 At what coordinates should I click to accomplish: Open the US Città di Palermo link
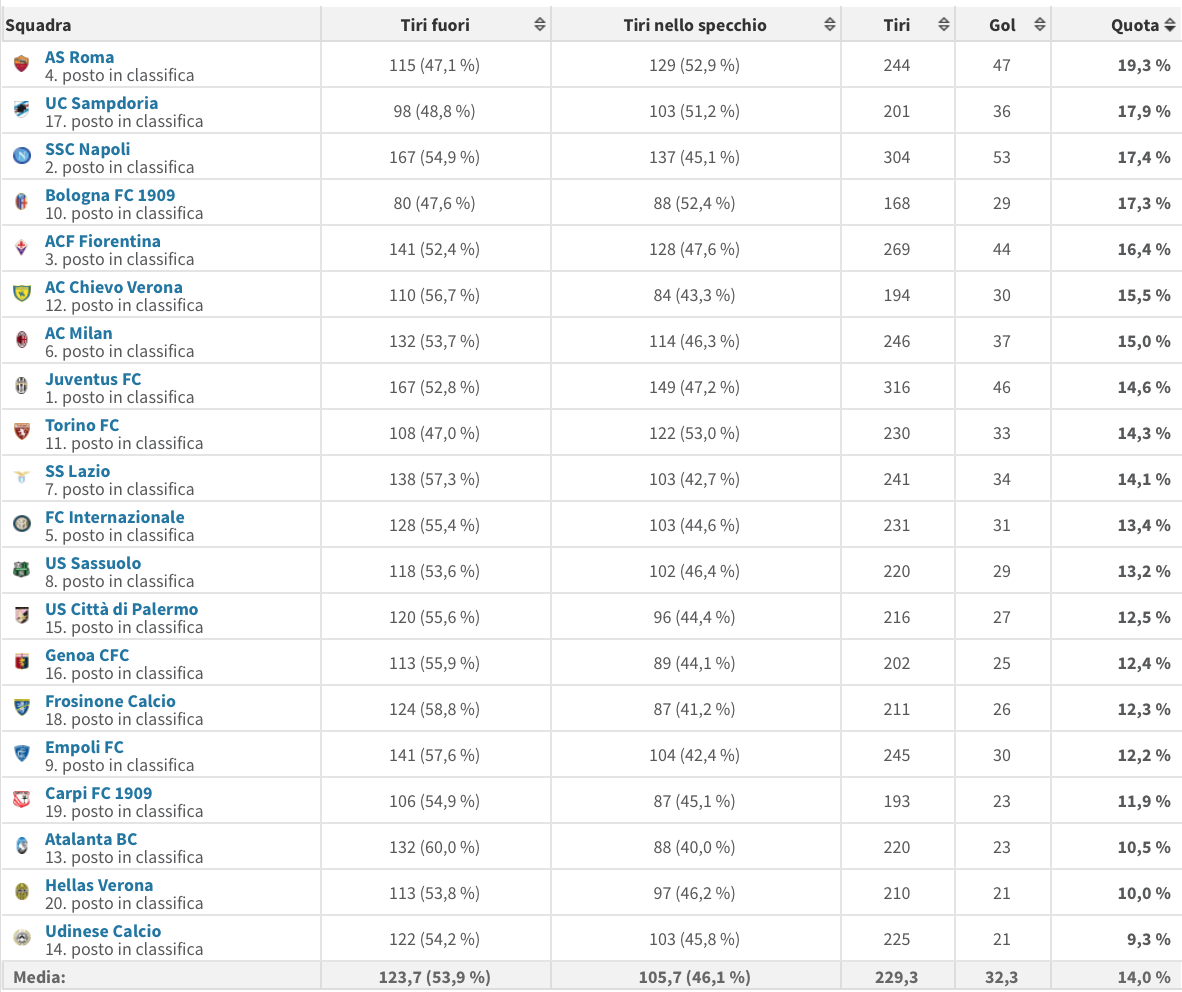point(121,609)
